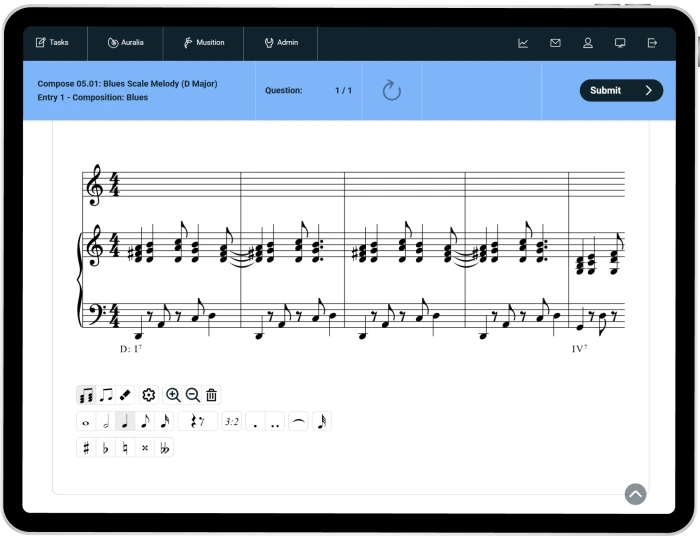Choose the natural accidental
700x536 pixels.
pos(125,448)
